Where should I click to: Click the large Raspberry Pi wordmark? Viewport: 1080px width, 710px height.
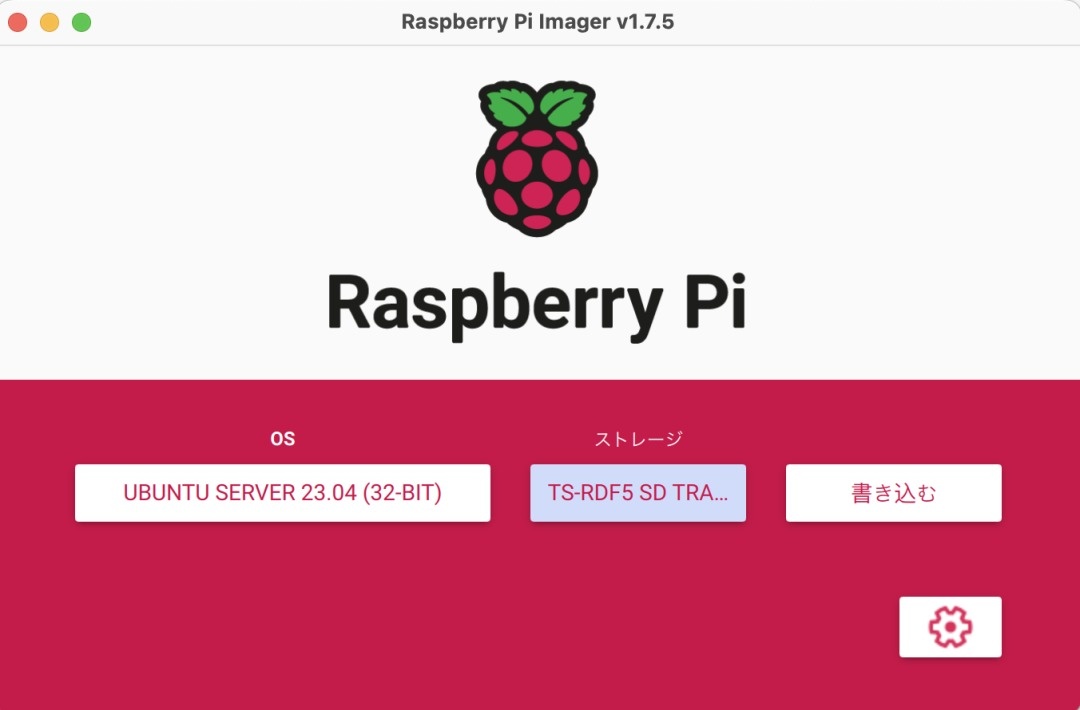tap(537, 304)
